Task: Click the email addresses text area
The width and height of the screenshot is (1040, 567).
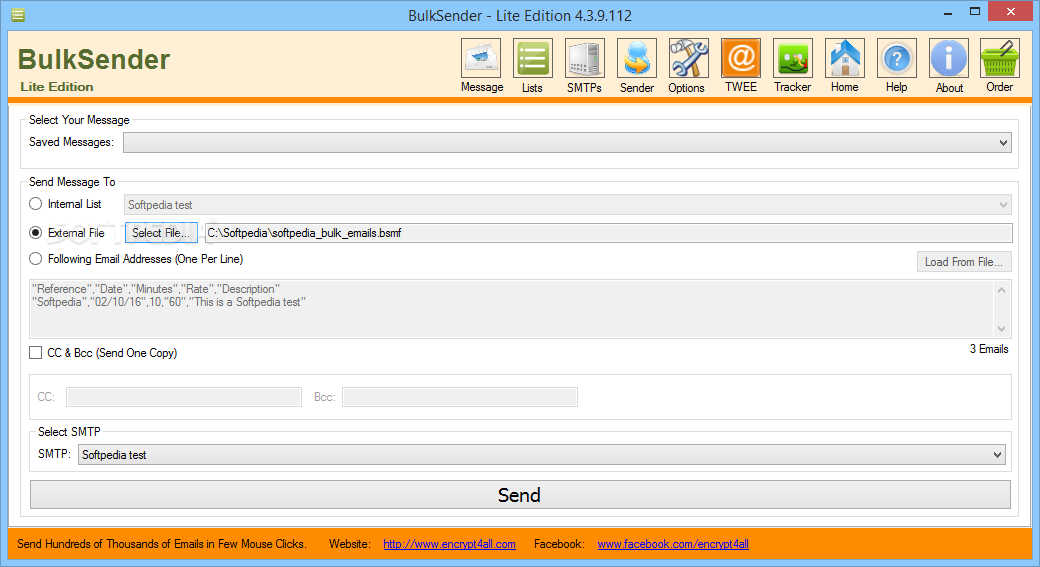Action: point(511,309)
